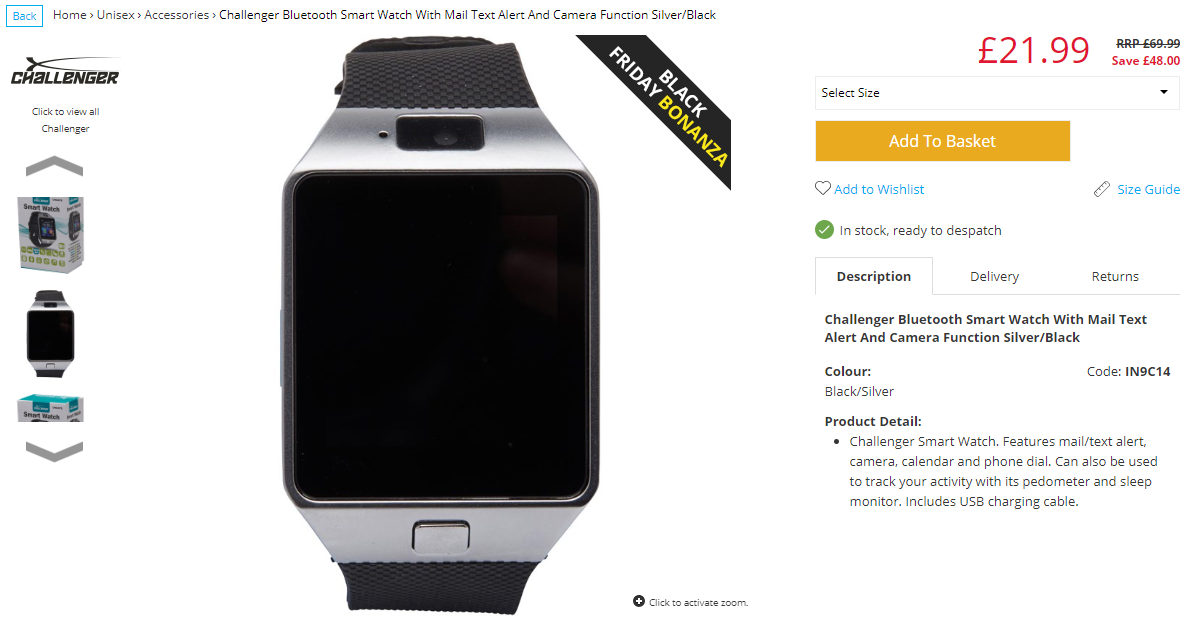Go to Unisex breadcrumb link
Screen dimensions: 1186x623
pyautogui.click(x=116, y=14)
